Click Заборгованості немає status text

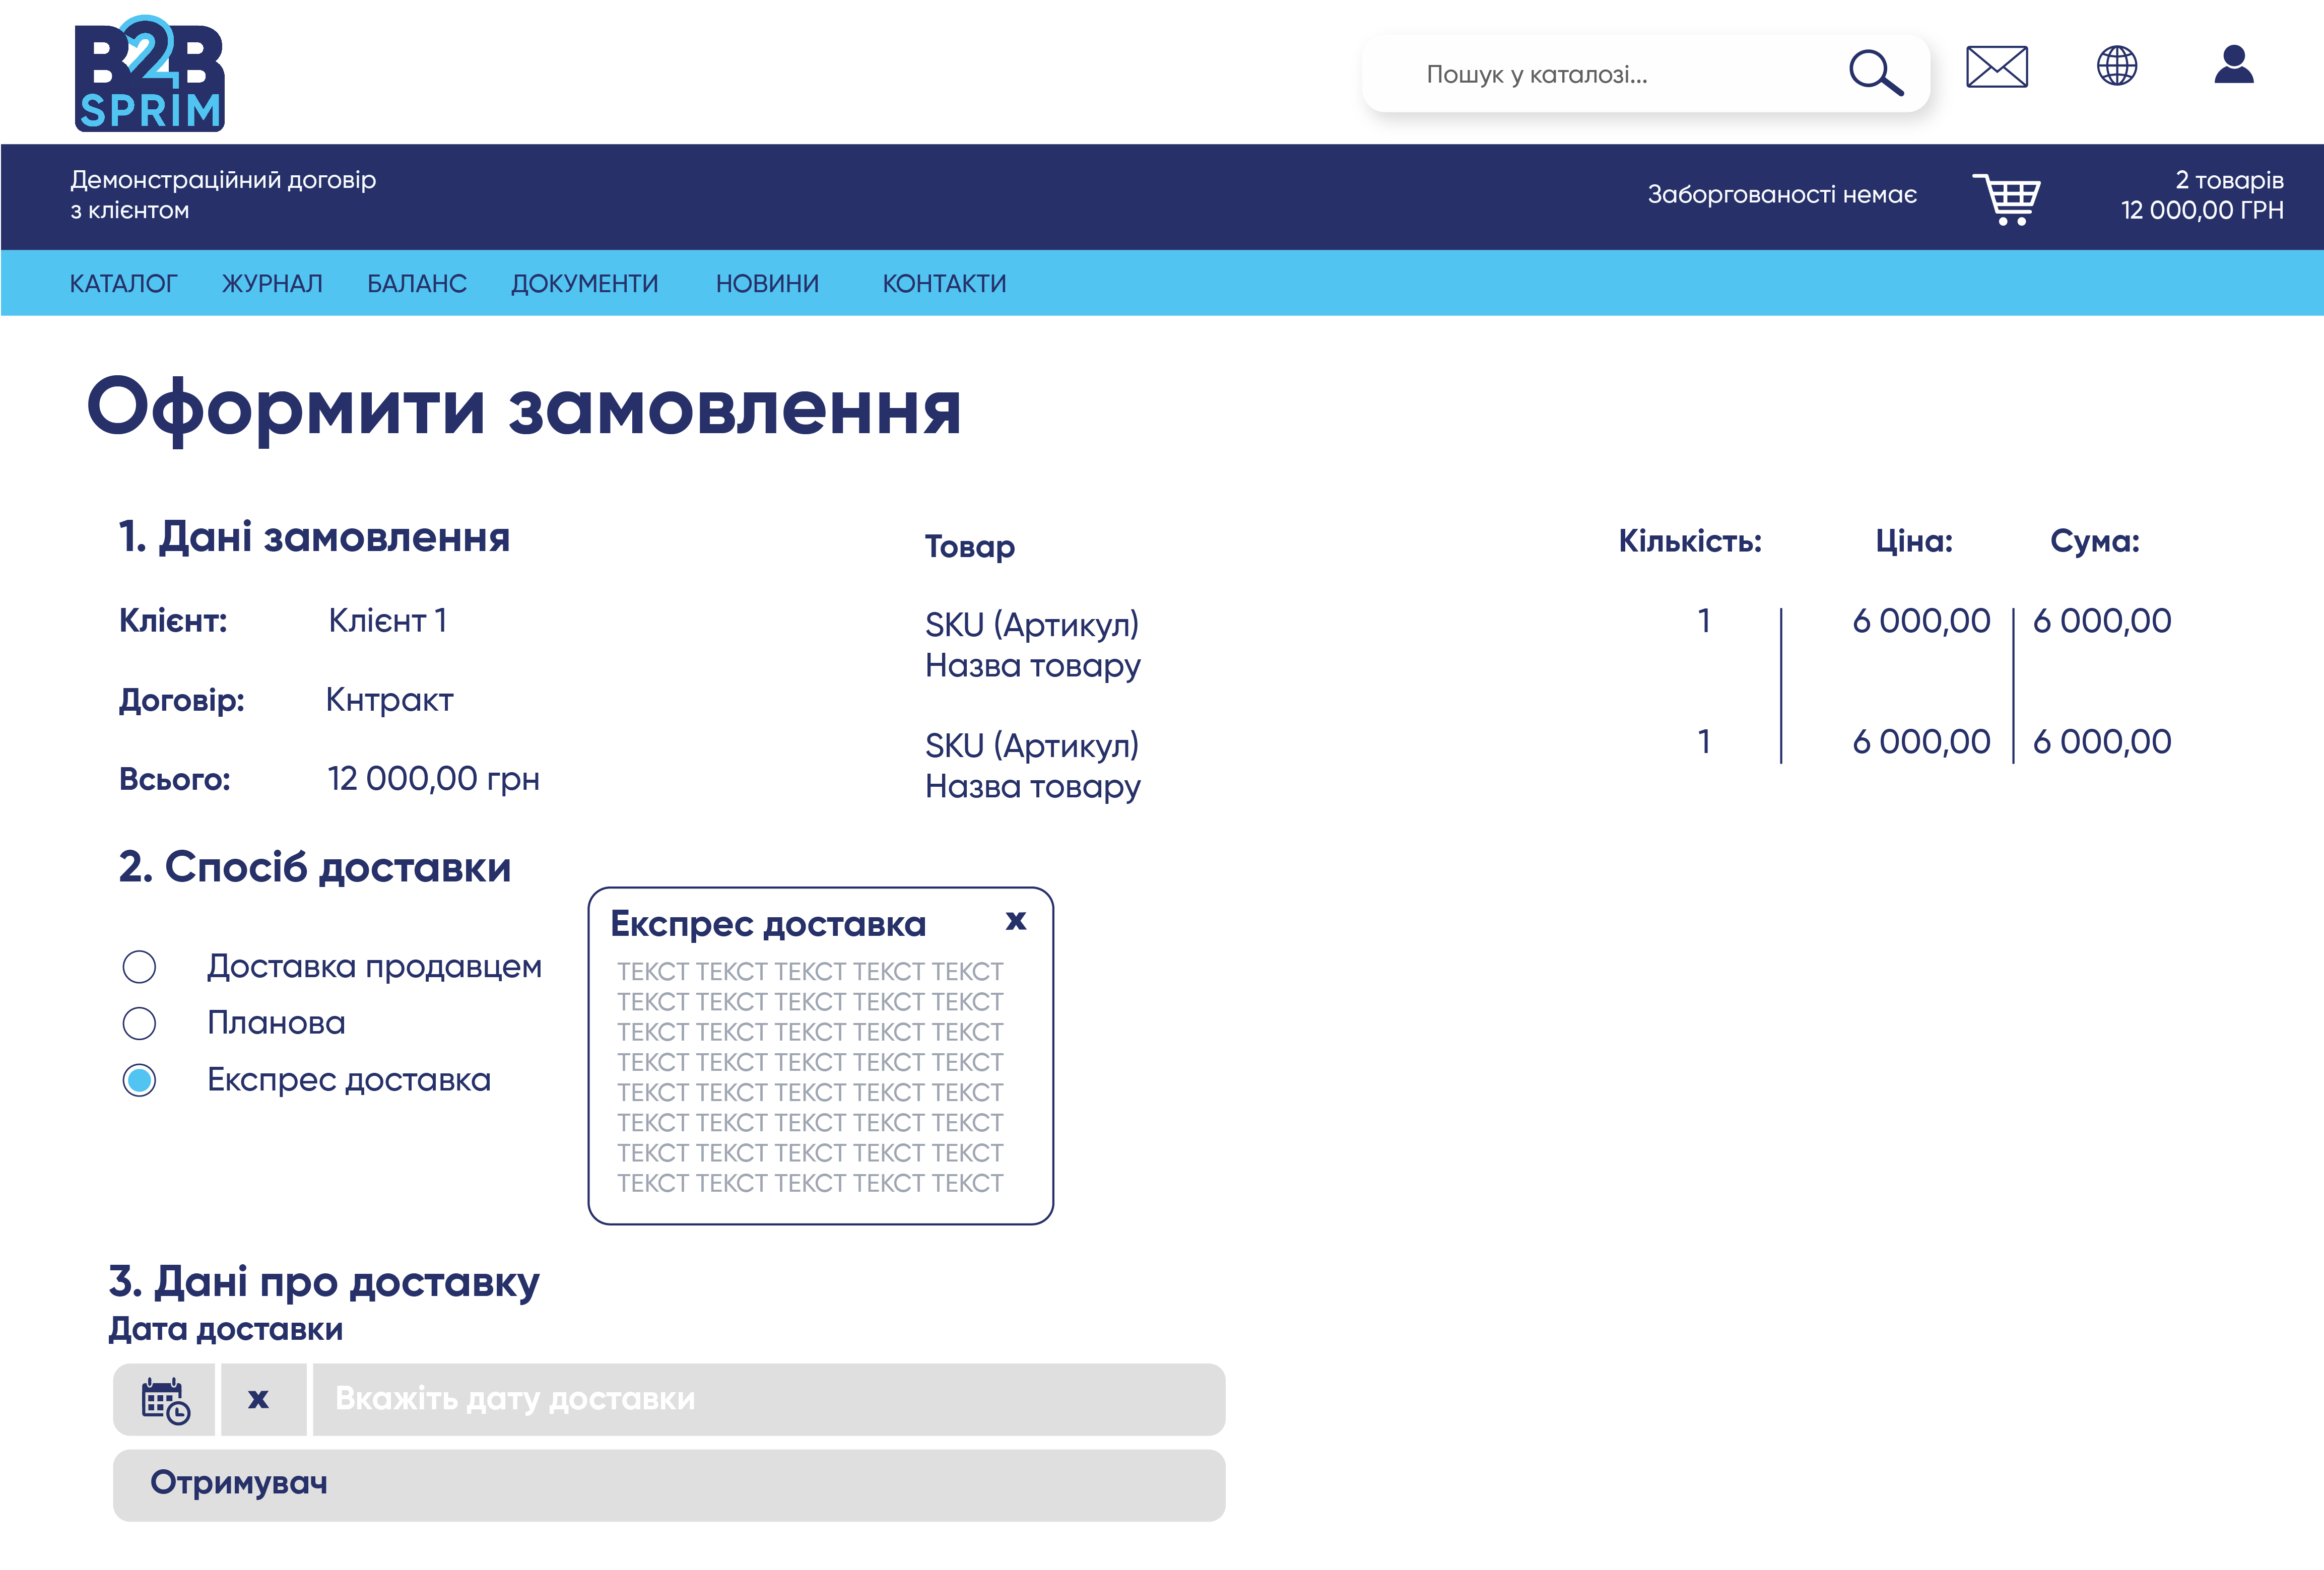click(1782, 194)
